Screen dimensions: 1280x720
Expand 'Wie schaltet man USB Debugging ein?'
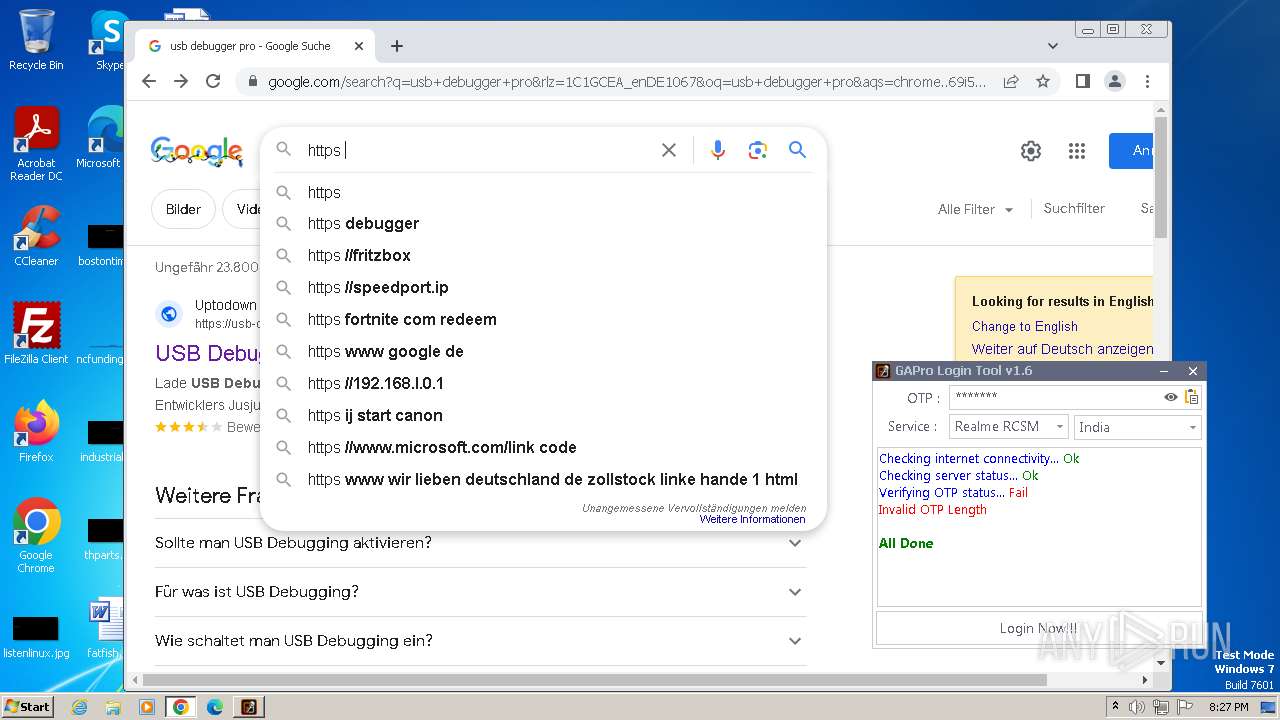[x=480, y=641]
